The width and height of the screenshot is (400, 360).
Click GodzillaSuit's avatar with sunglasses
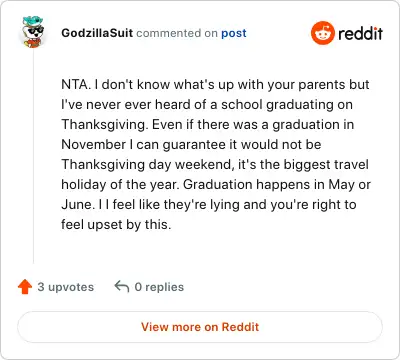pos(33,32)
